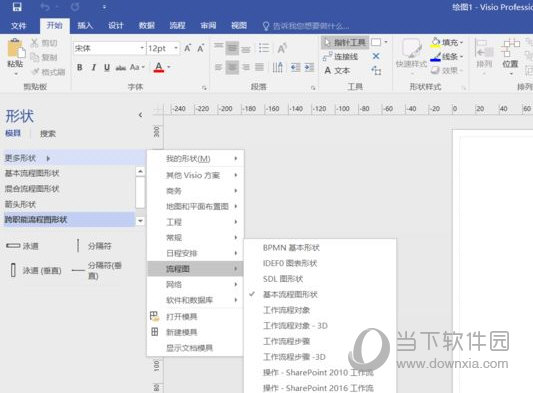Click the Cut (剪切) scissors icon
Screen dimensions: 533x393
tap(35, 43)
